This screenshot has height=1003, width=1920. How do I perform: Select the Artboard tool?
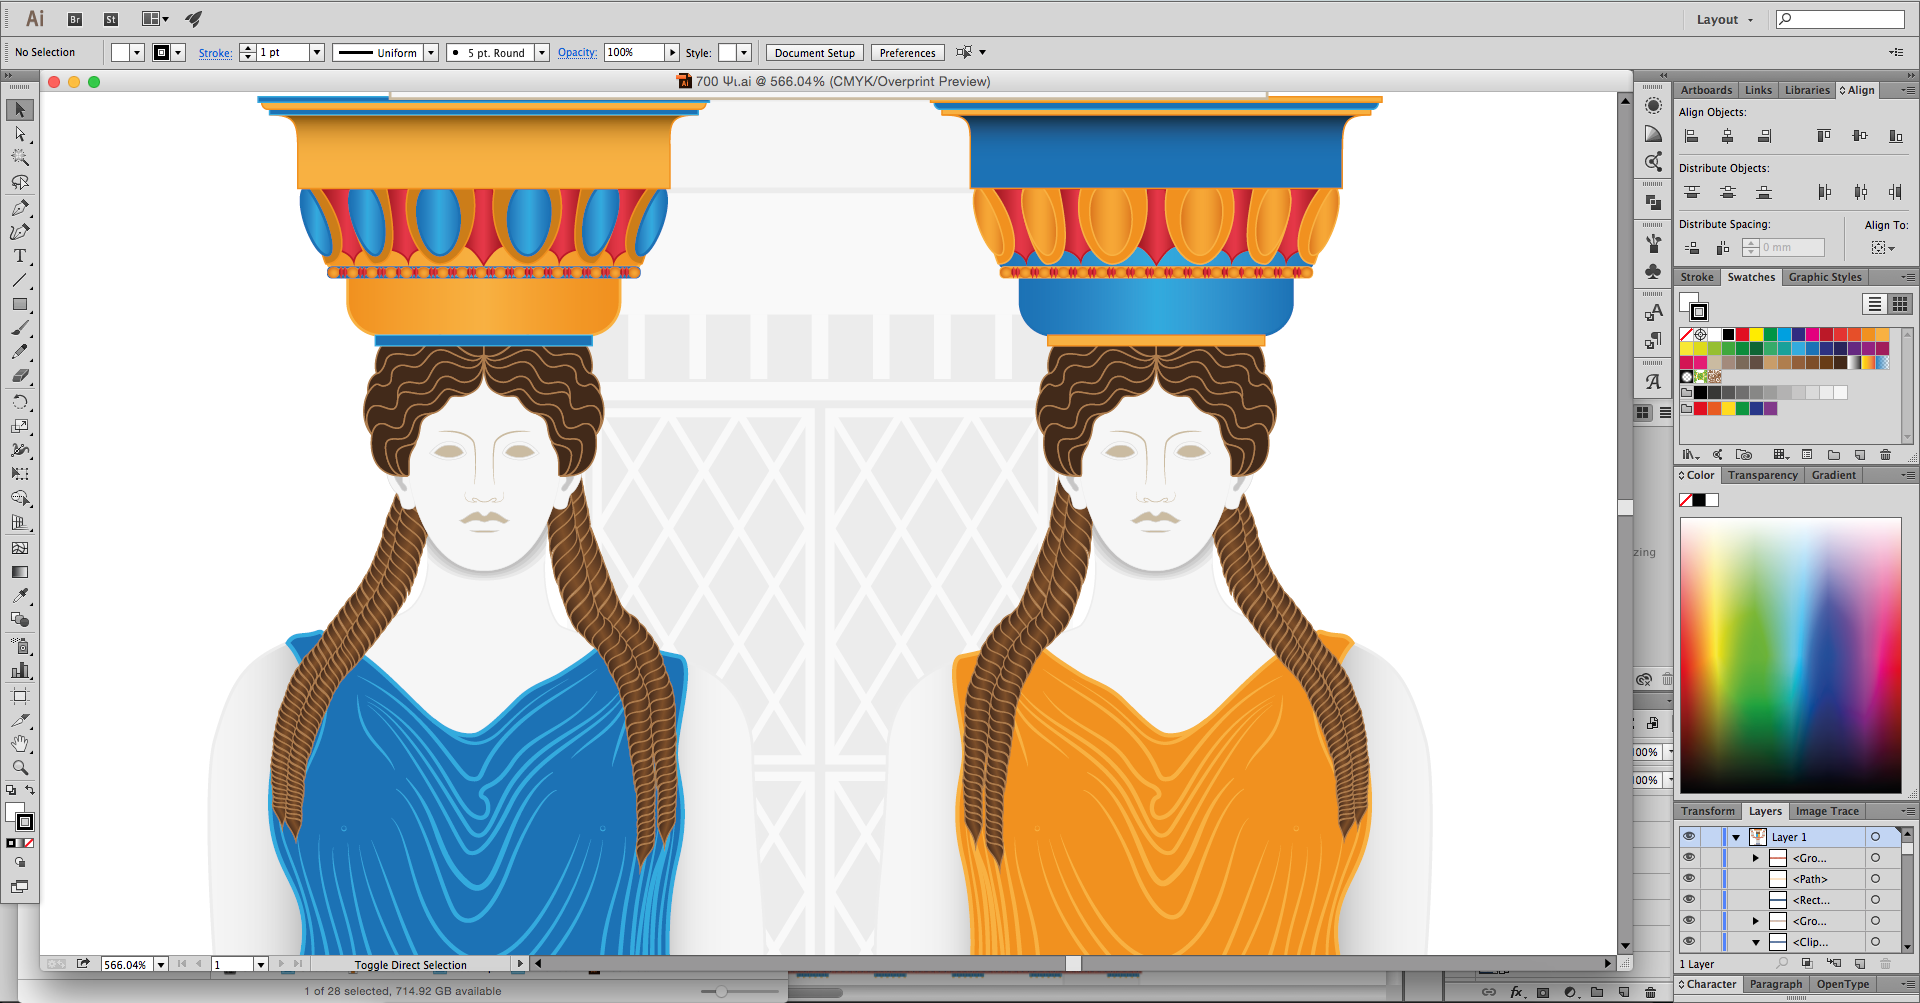tap(20, 696)
